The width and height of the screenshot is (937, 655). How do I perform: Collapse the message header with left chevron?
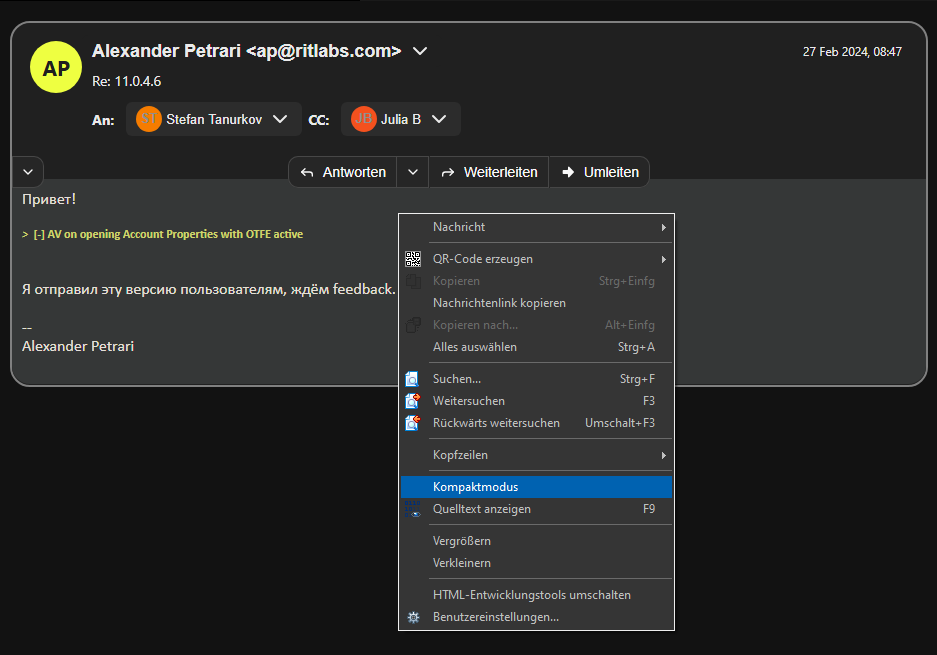coord(27,172)
